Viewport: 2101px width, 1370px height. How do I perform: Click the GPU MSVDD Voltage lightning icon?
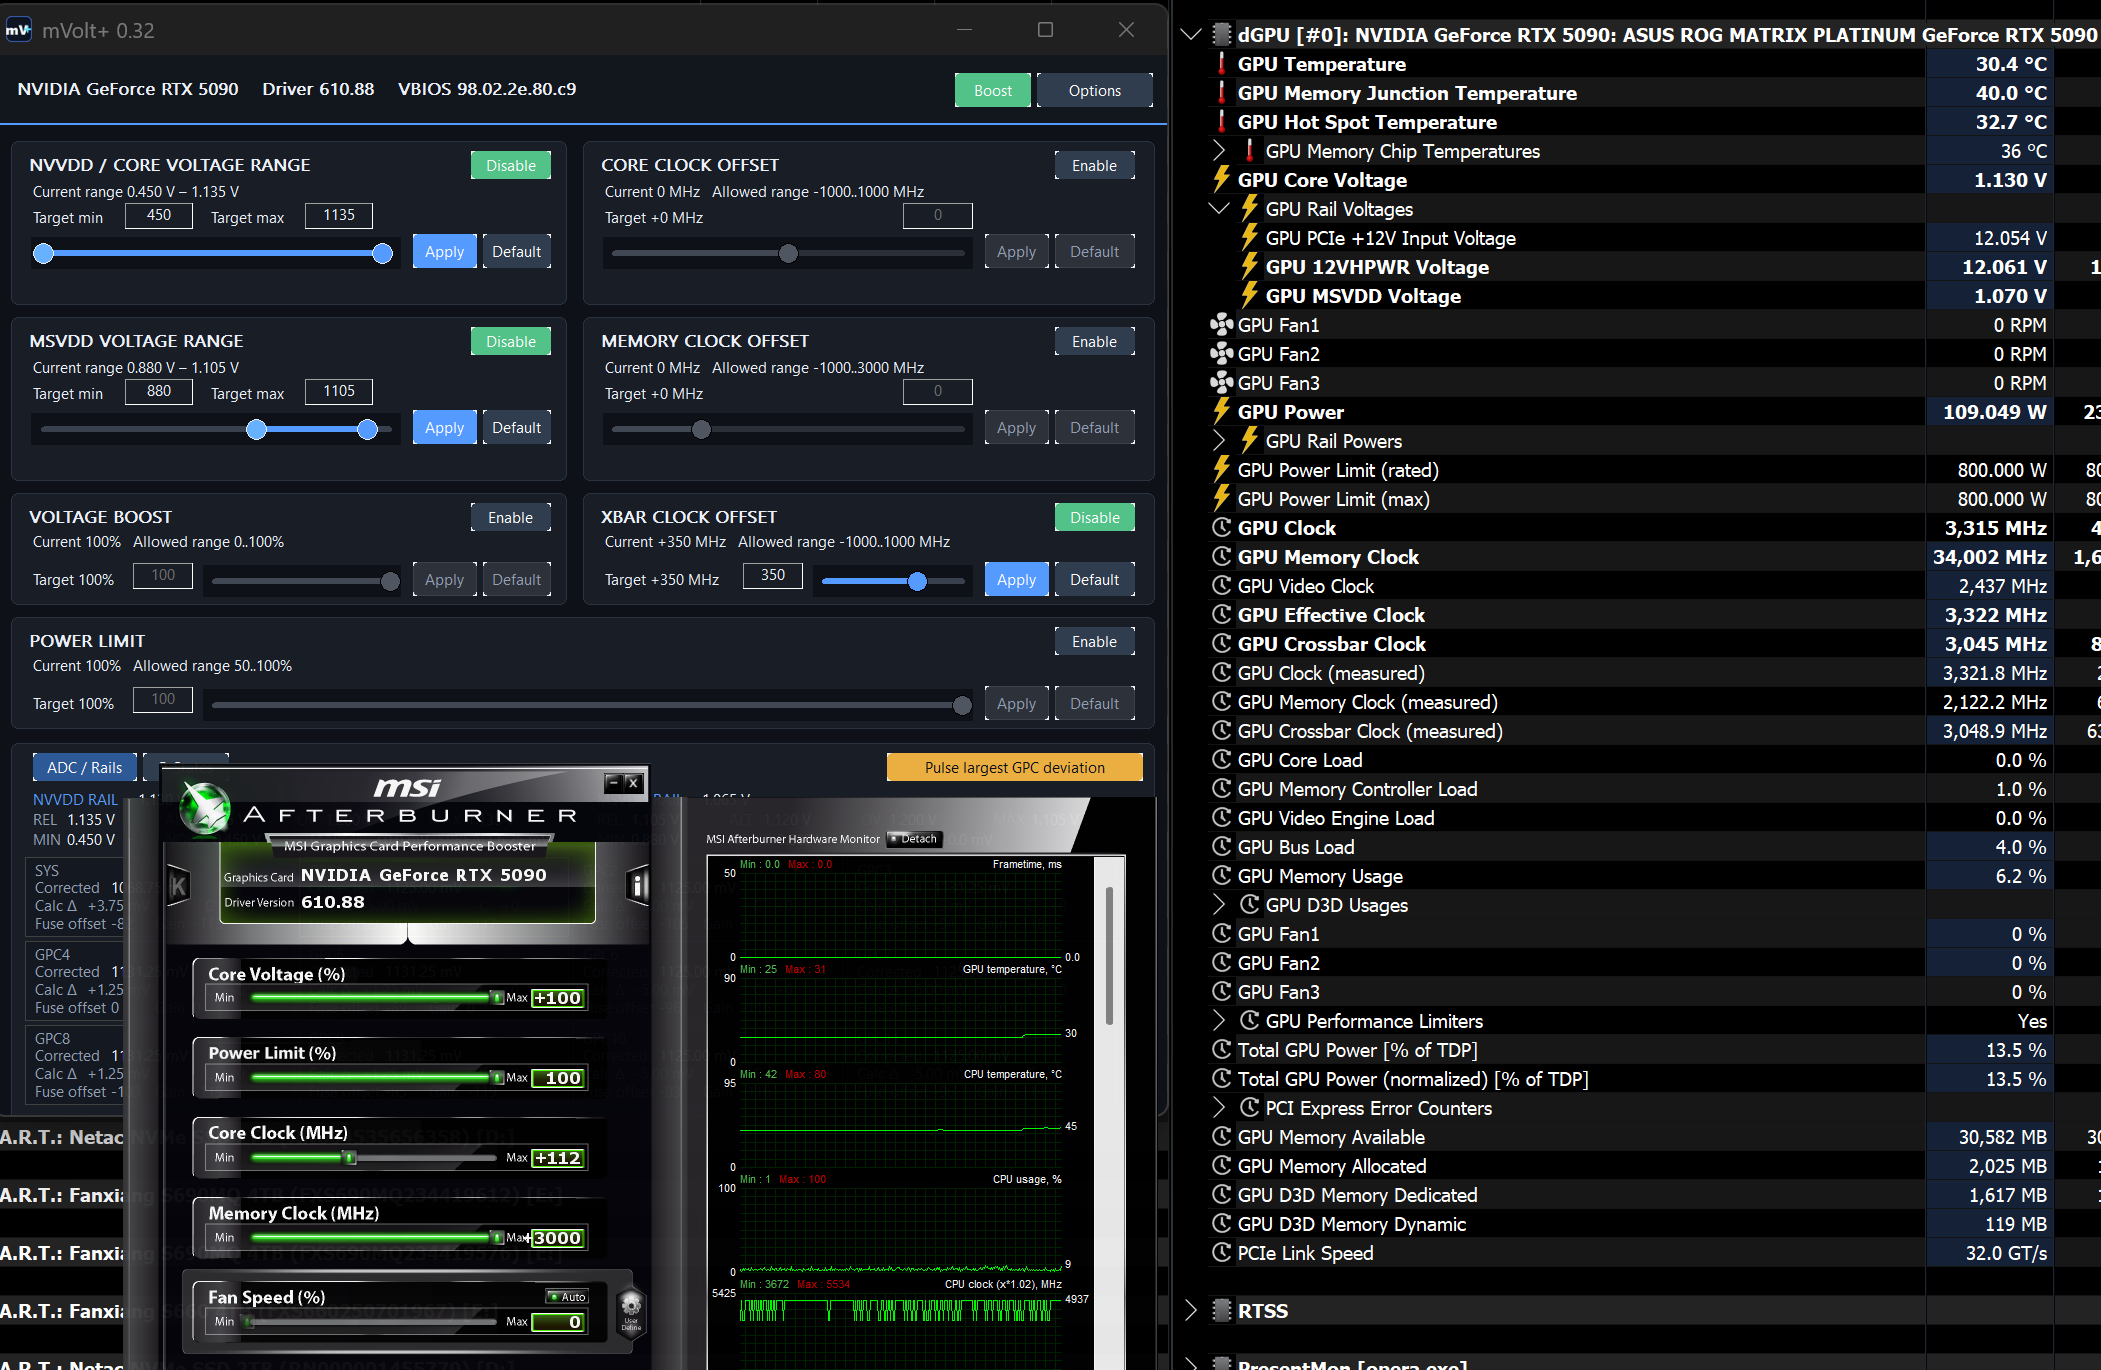1249,296
